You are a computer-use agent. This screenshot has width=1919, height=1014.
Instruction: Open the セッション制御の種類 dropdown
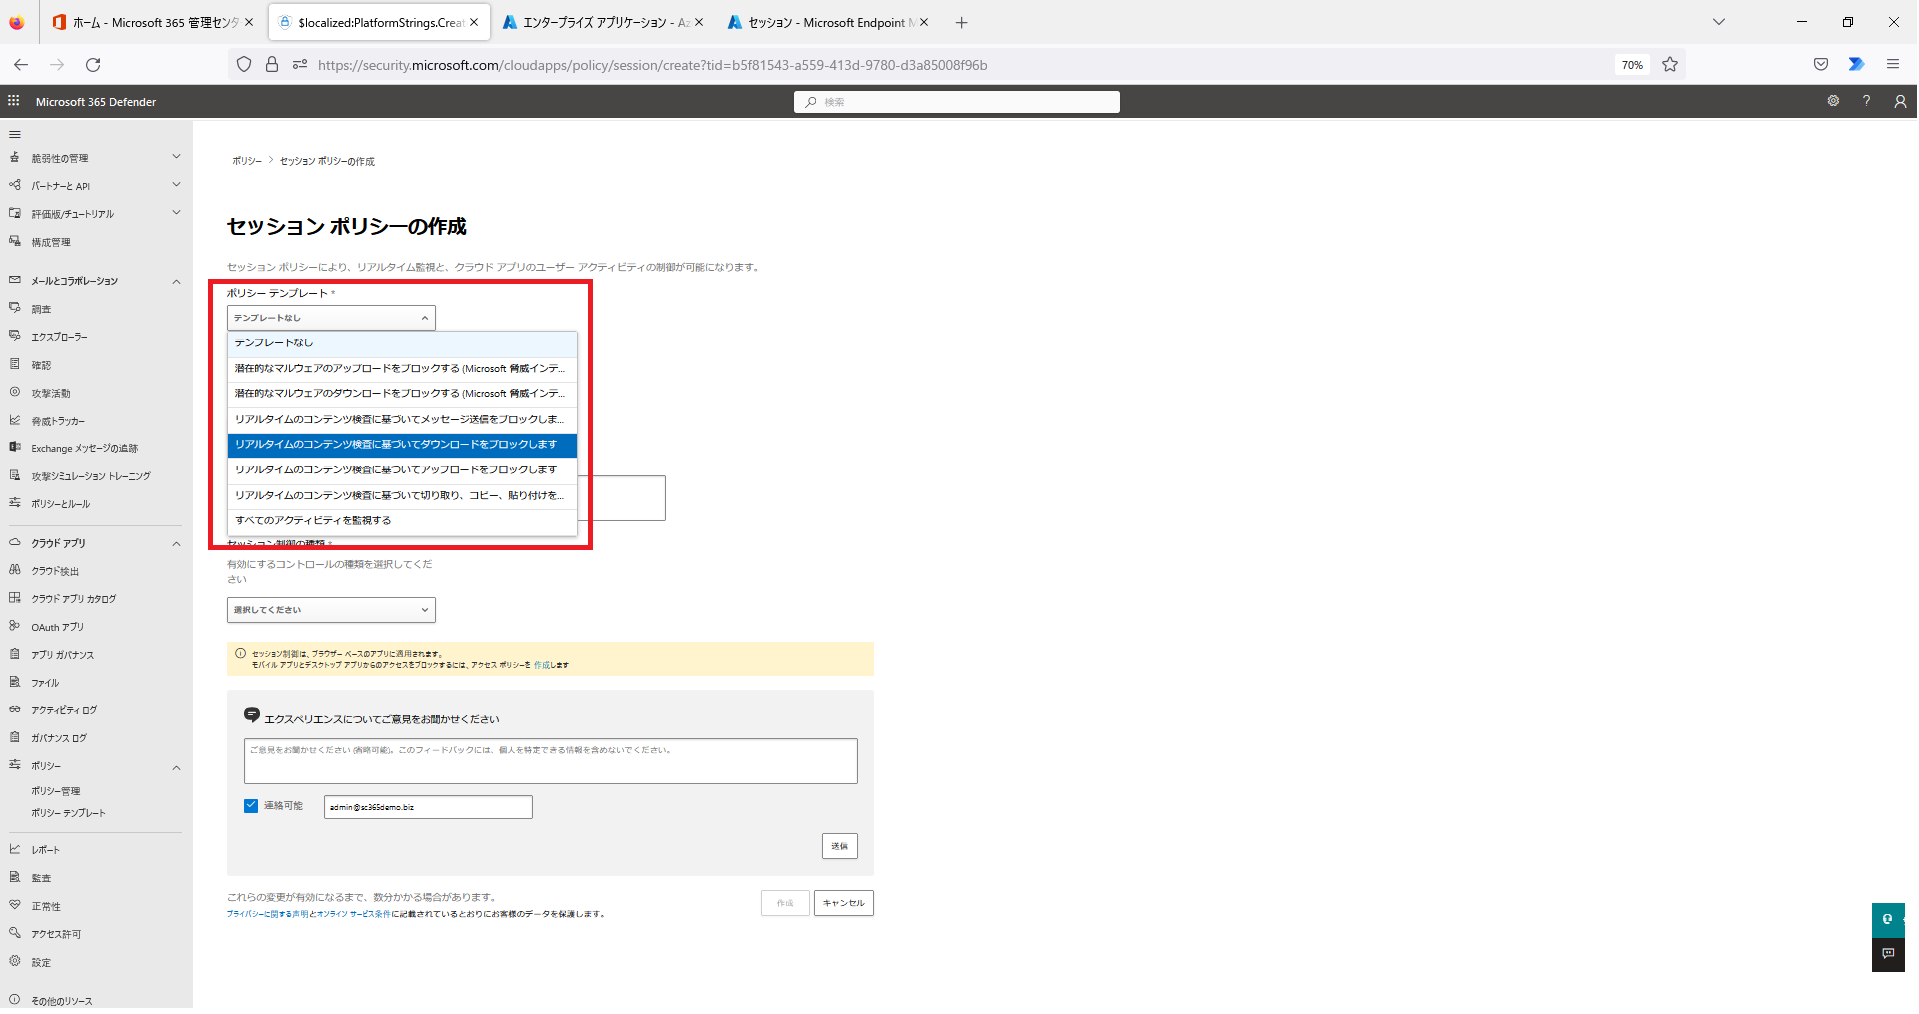point(331,610)
